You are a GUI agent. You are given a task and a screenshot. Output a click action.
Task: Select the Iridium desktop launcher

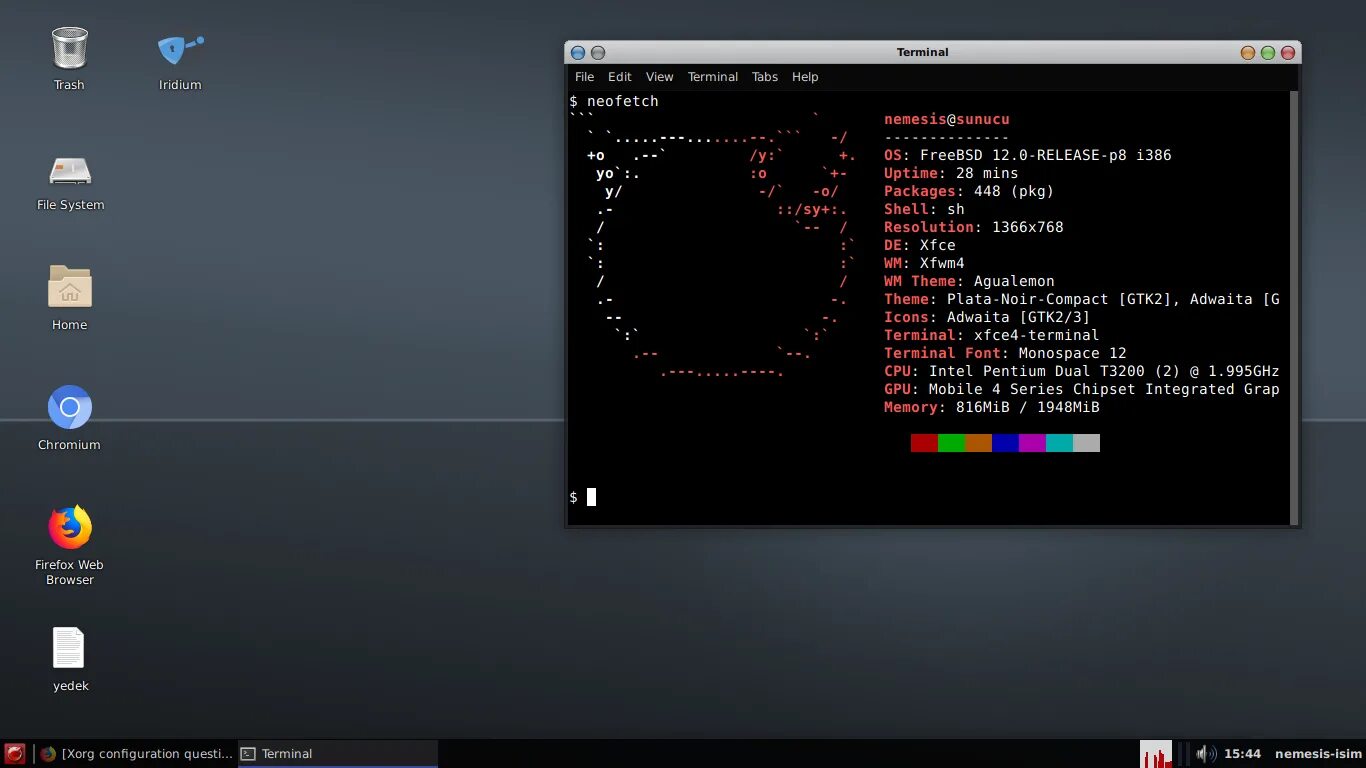coord(180,58)
